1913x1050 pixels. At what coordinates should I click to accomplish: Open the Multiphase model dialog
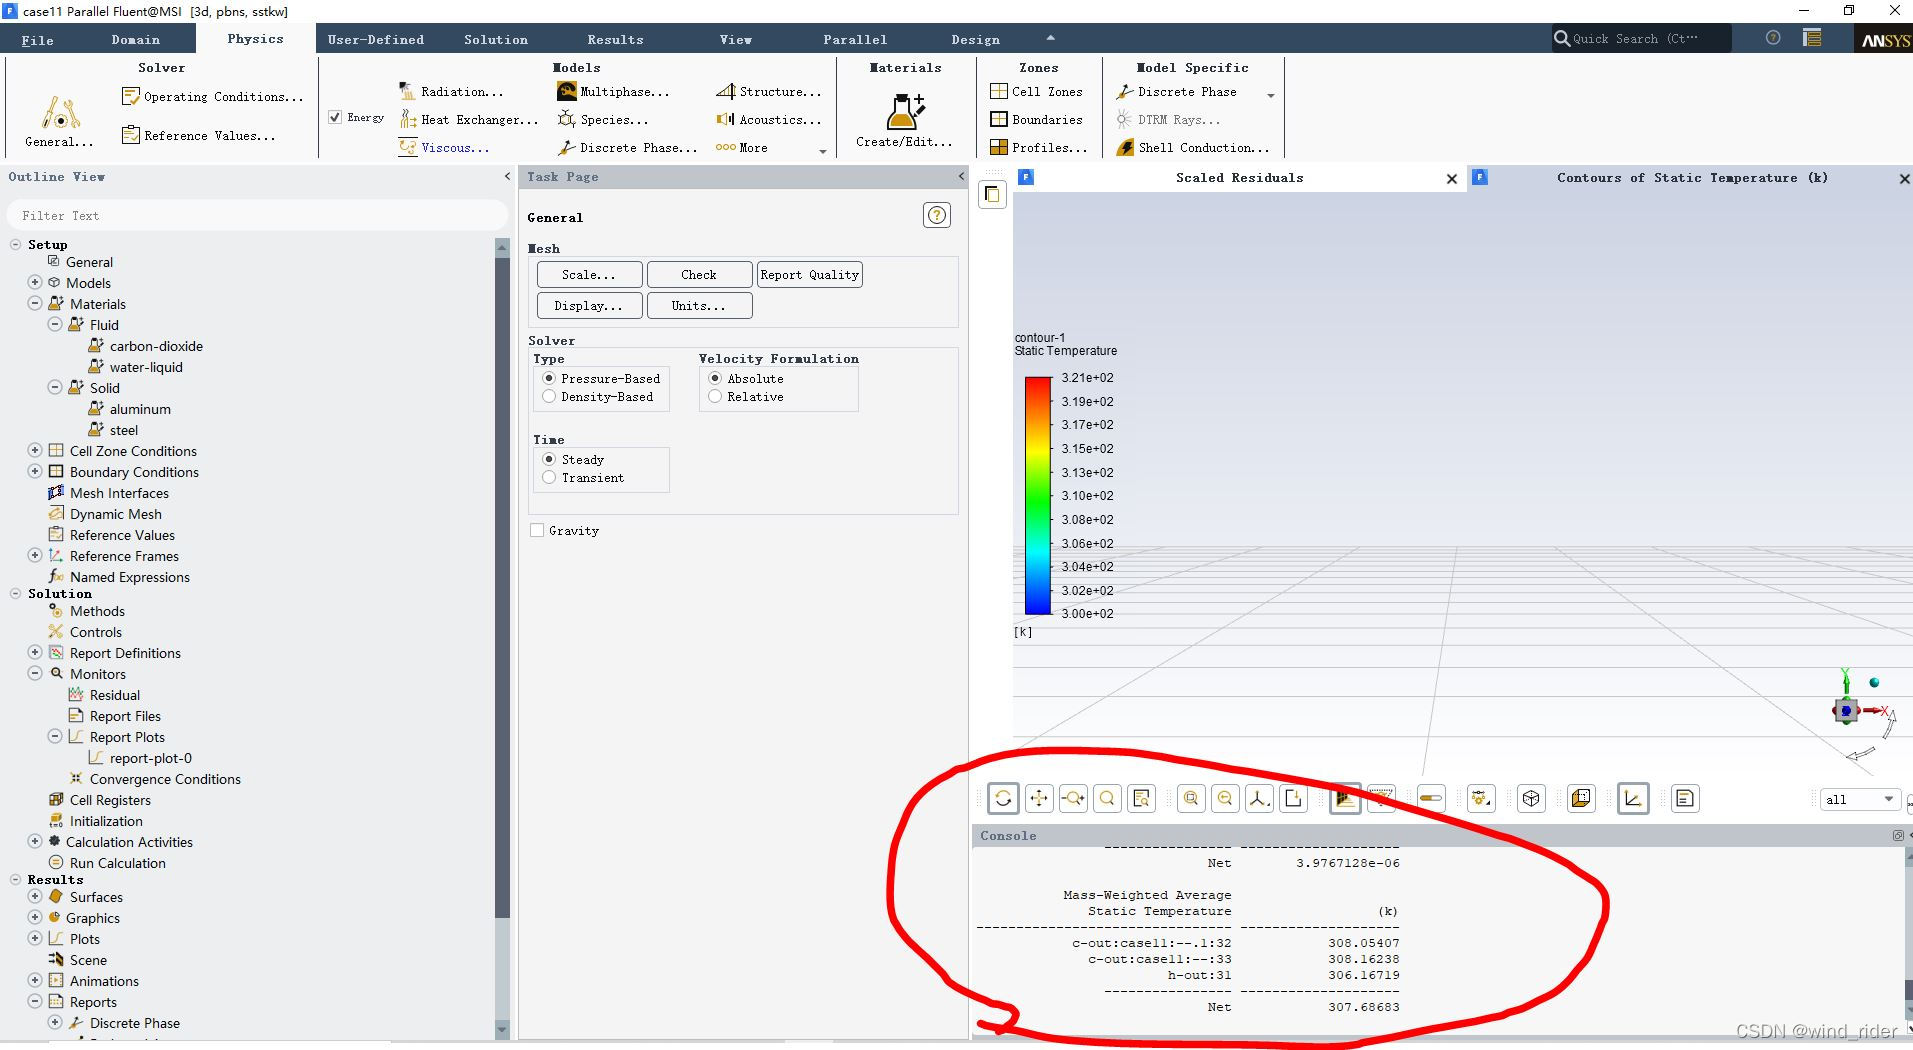(x=613, y=91)
